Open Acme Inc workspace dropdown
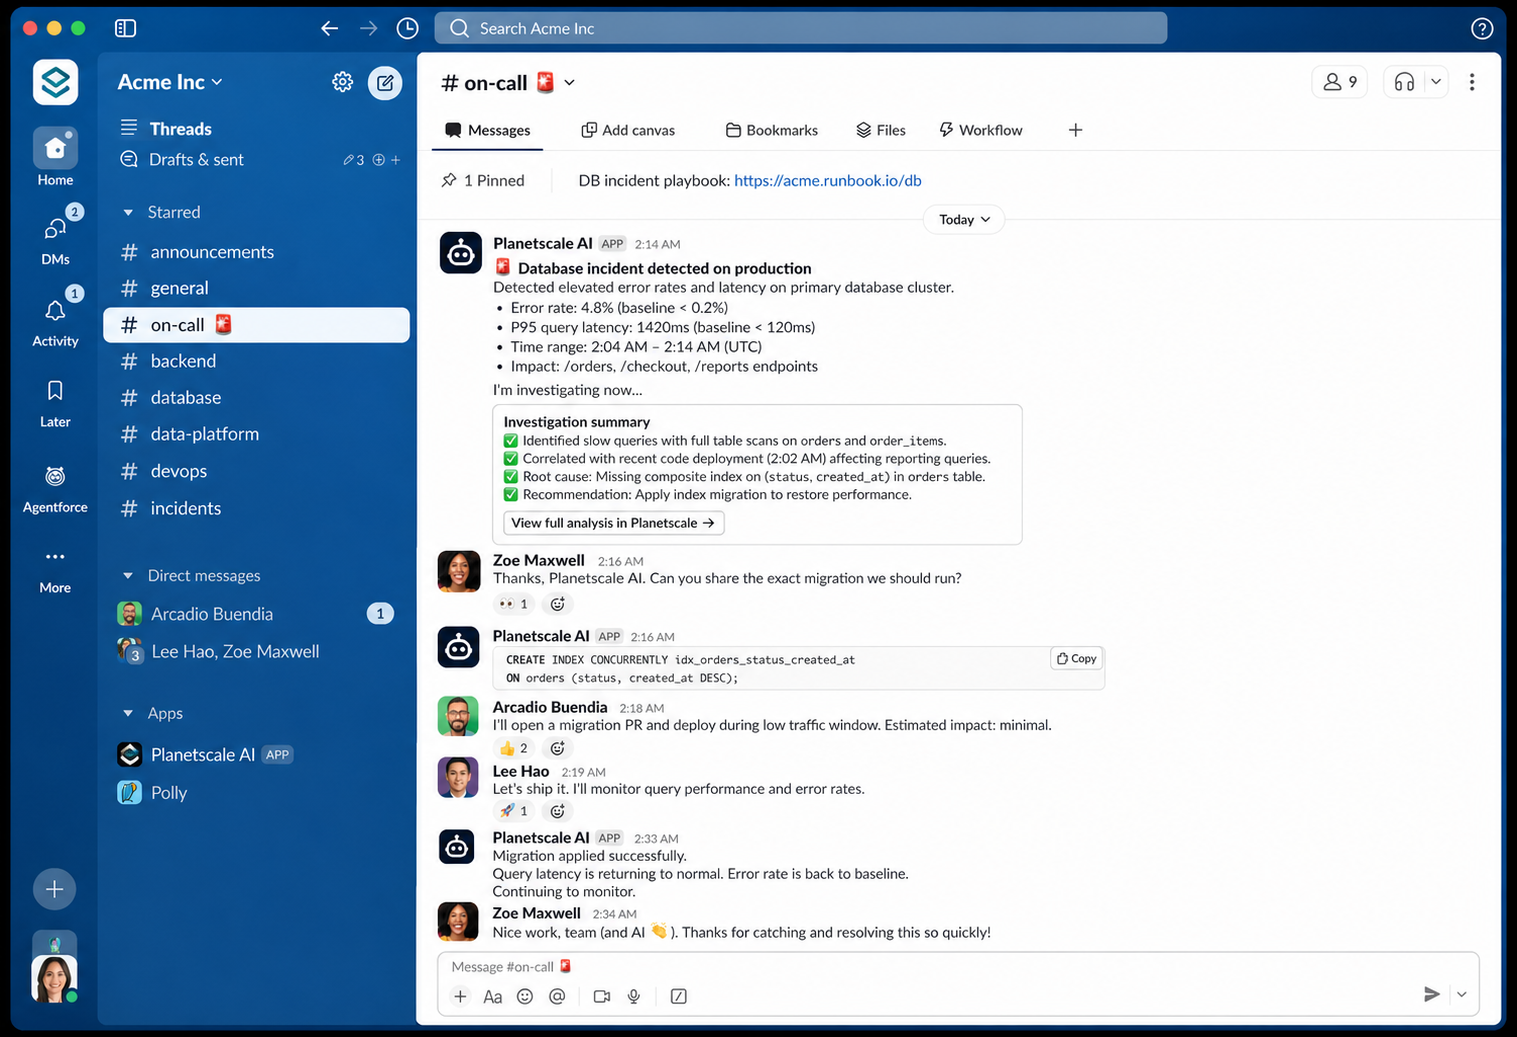The width and height of the screenshot is (1517, 1037). coord(170,82)
